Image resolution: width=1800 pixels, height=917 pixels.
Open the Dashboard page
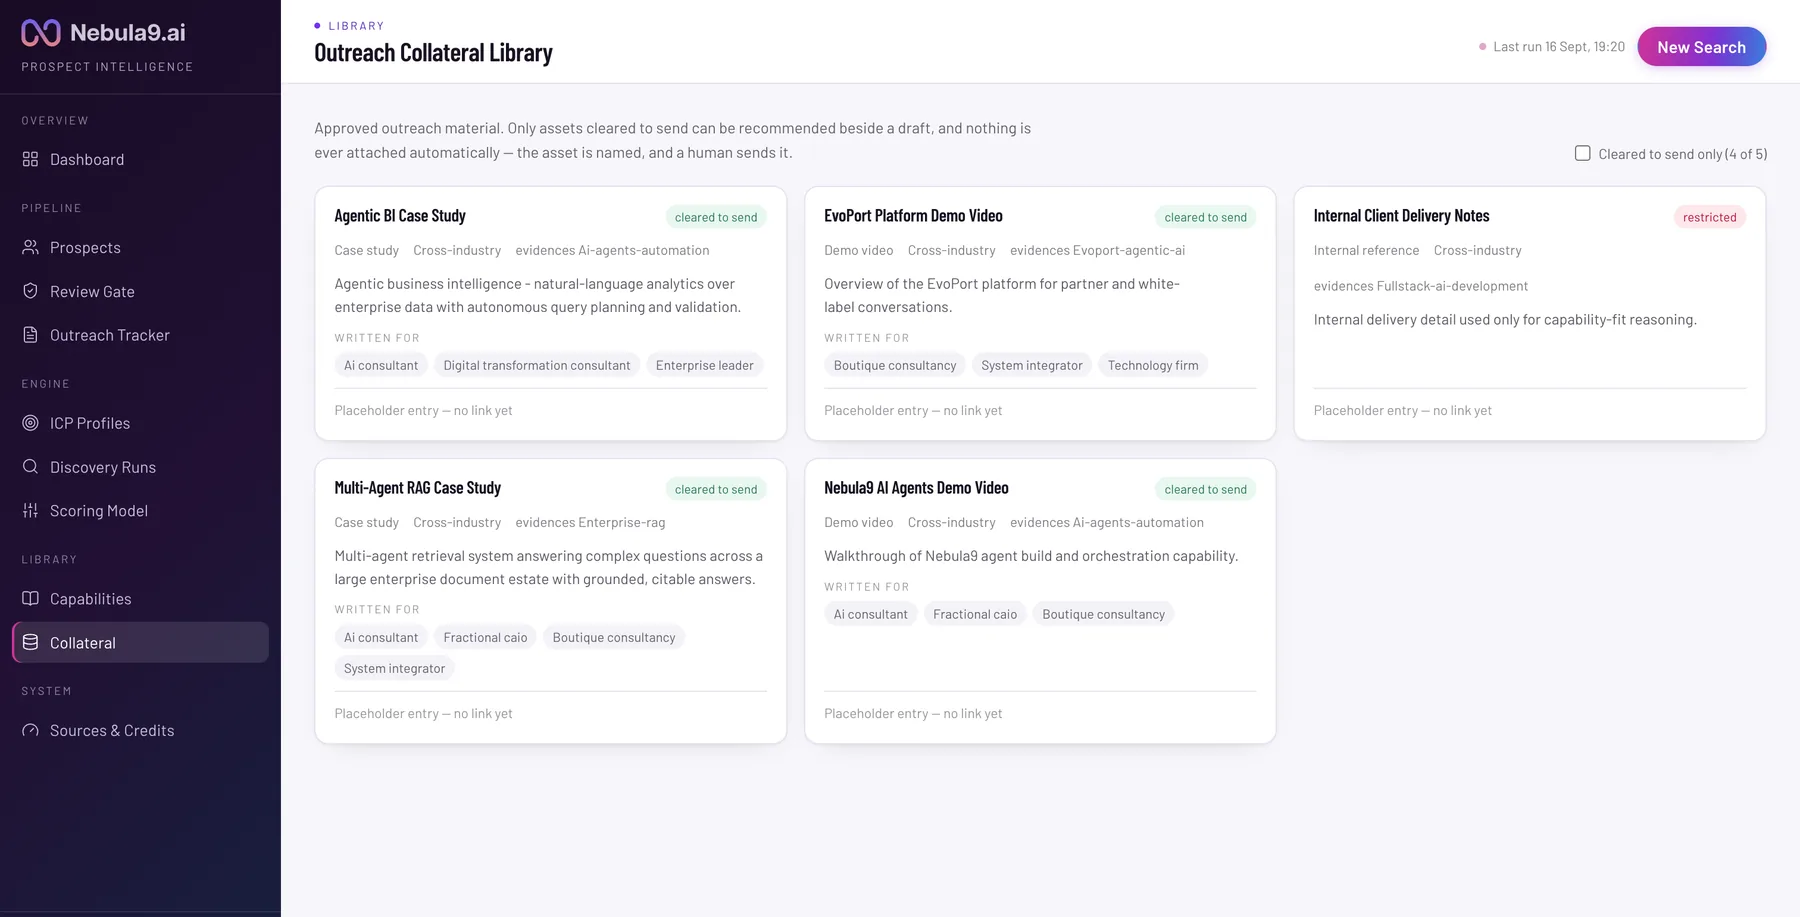(140, 159)
